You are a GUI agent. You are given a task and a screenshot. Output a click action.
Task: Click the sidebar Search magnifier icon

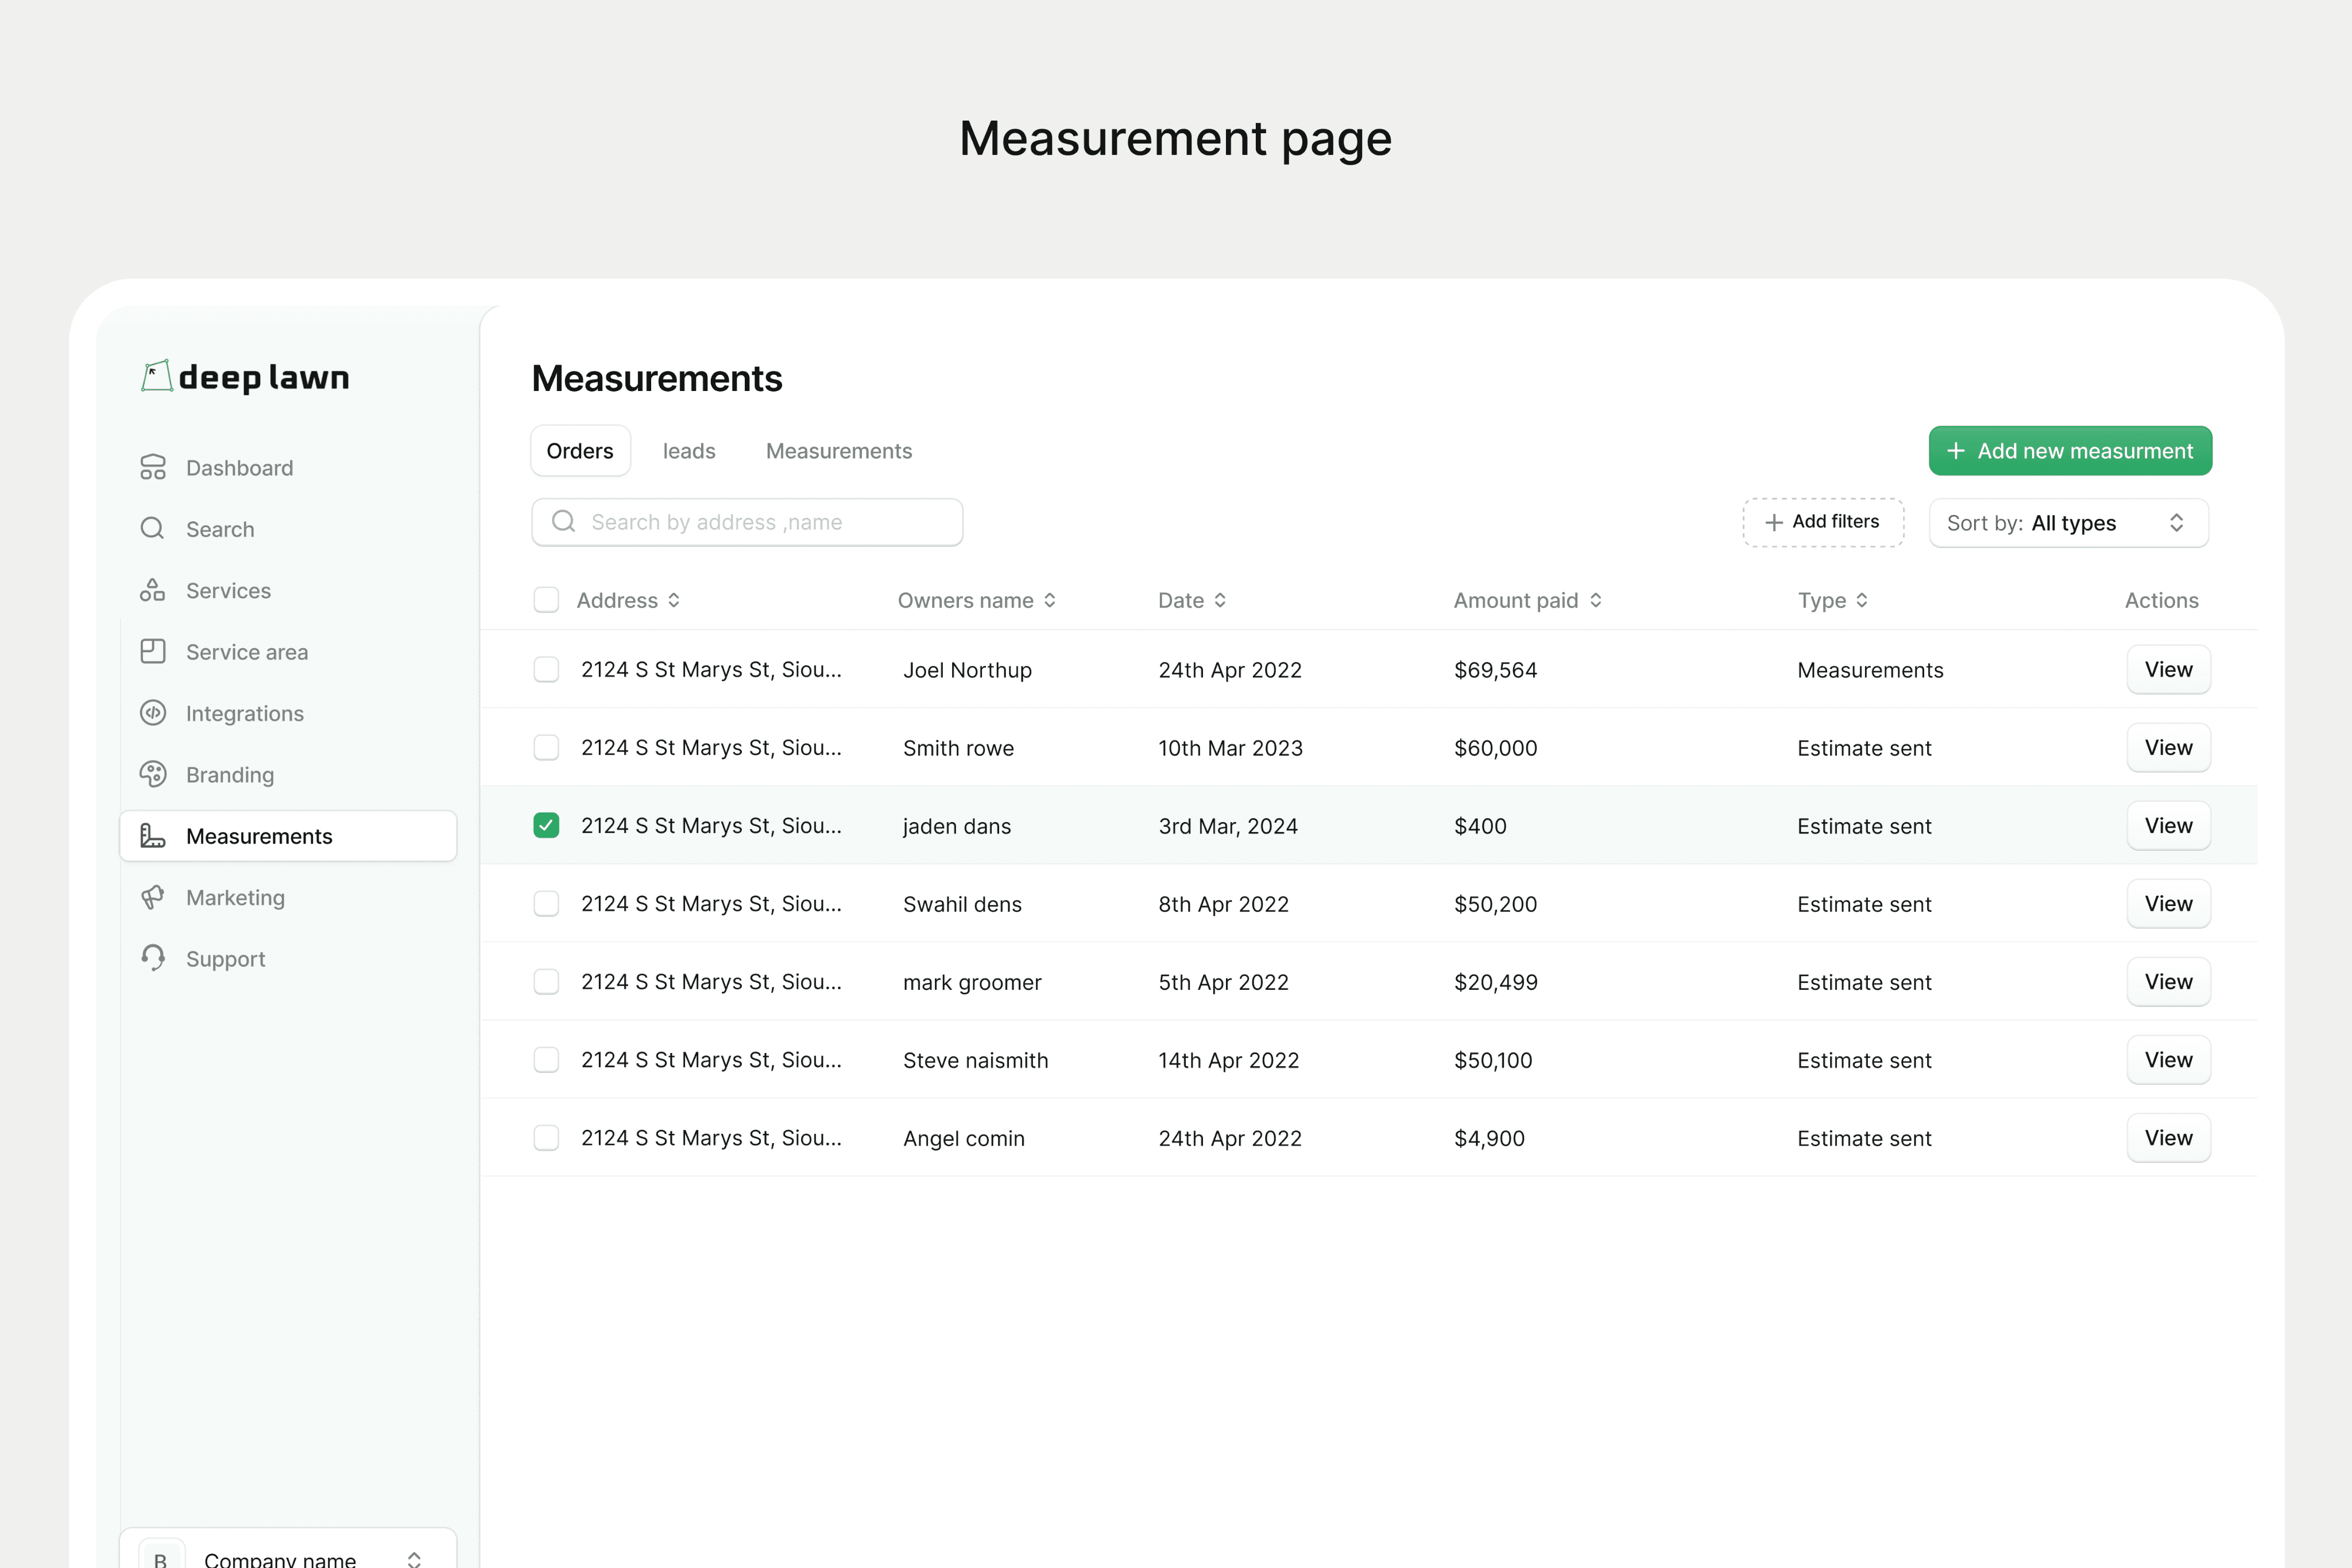pyautogui.click(x=152, y=528)
